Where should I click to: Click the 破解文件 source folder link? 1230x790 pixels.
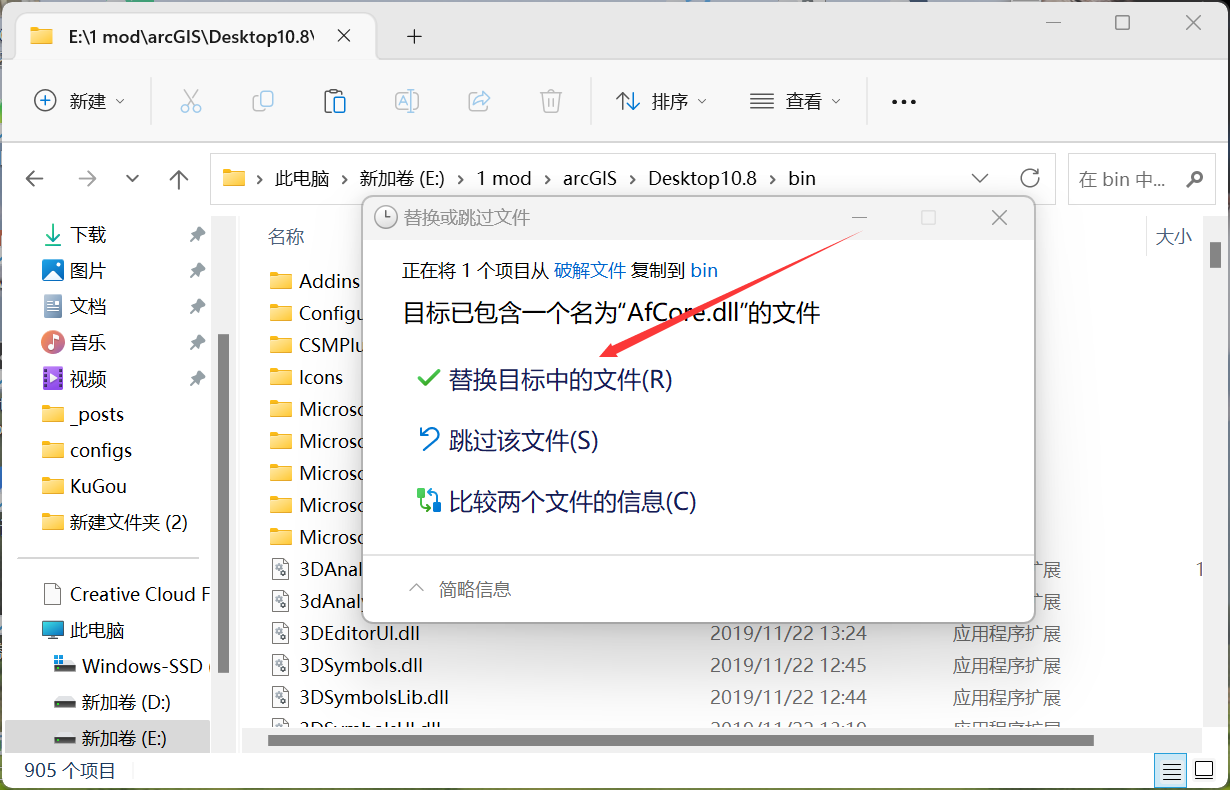point(590,270)
